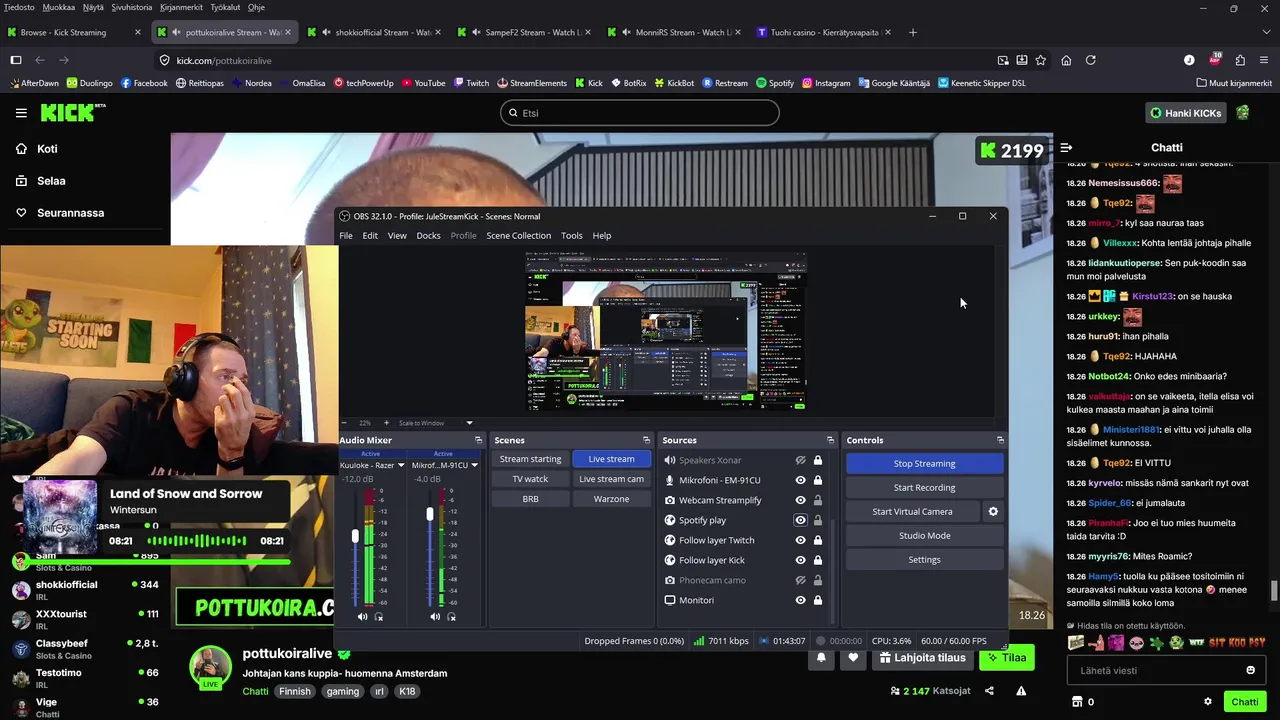Zoom in OBS preview with plus icon

coord(386,423)
